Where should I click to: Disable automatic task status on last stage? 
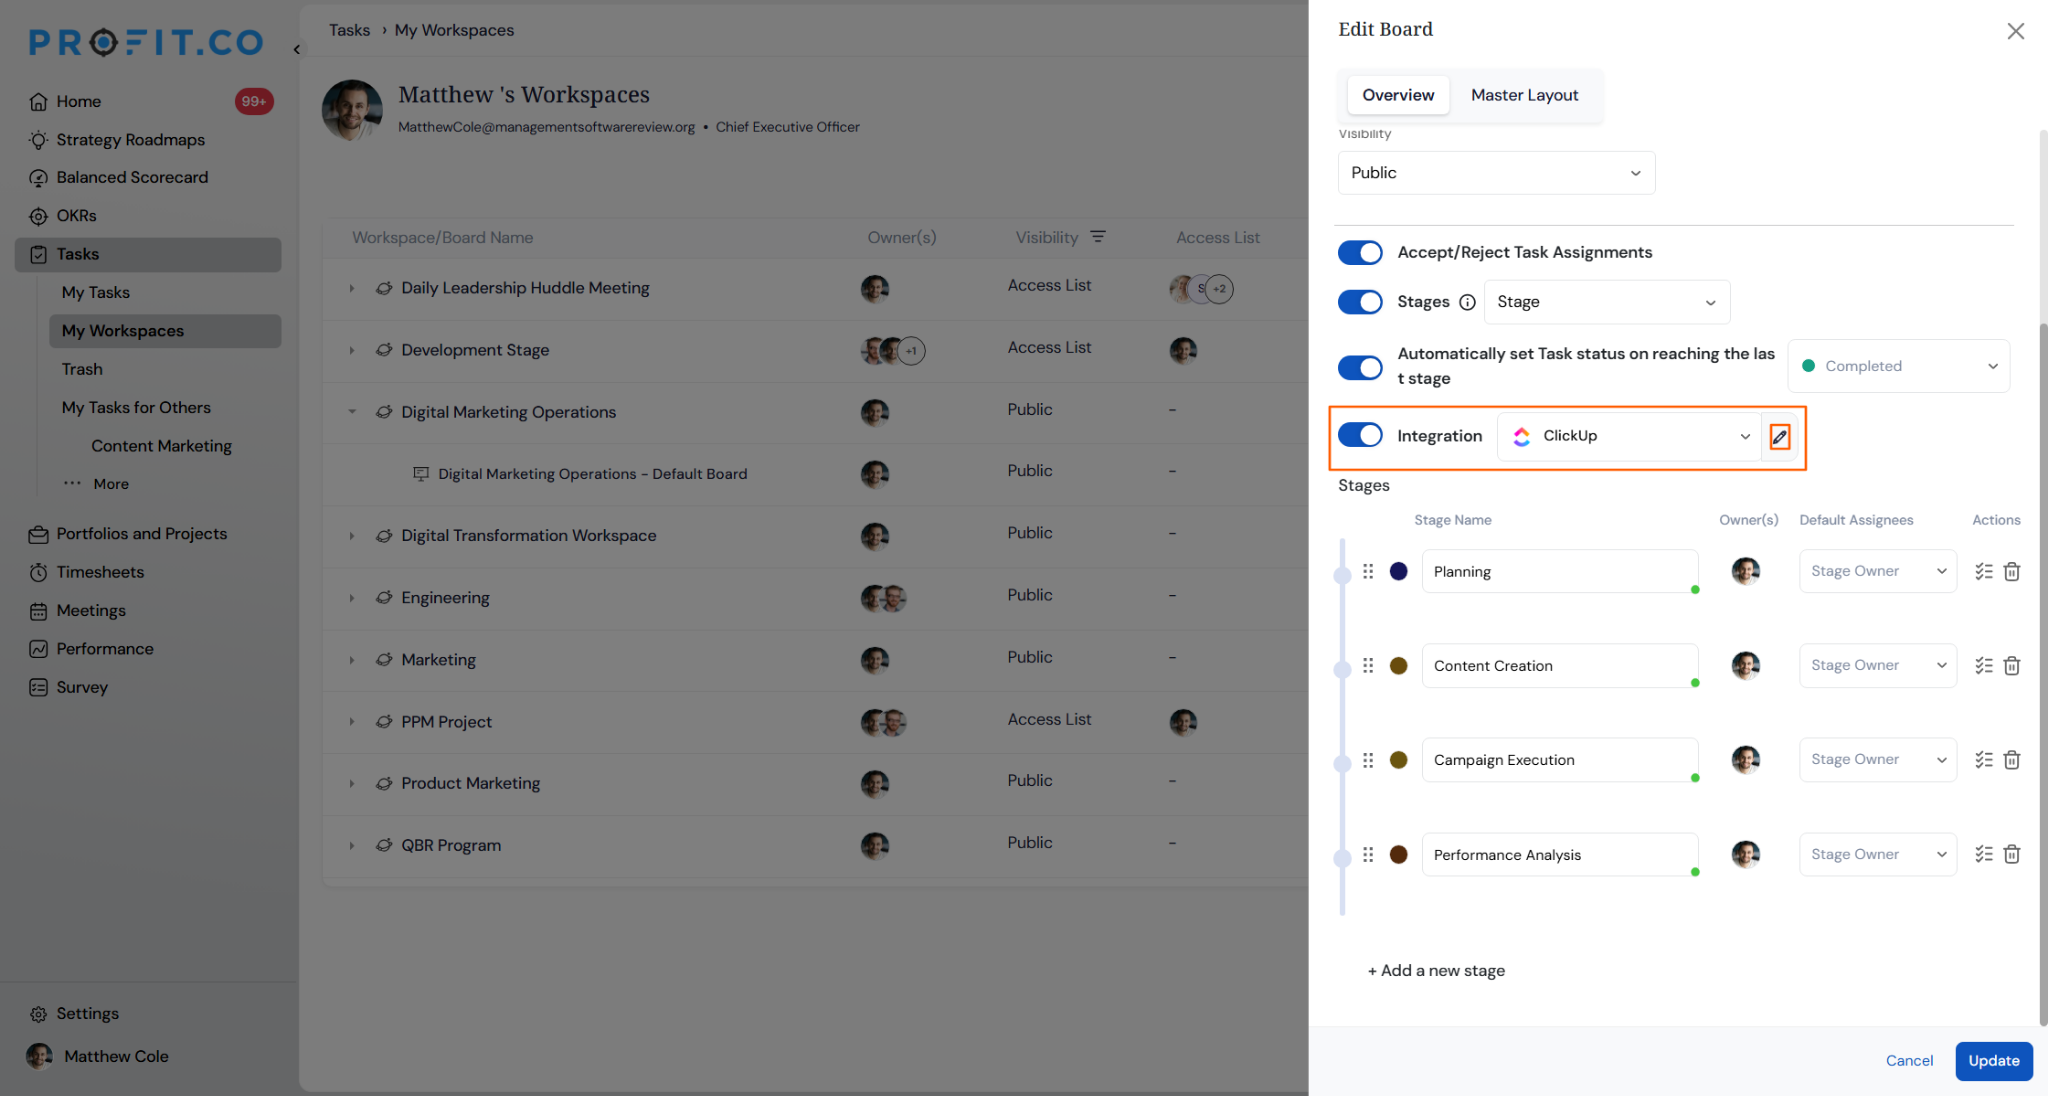pos(1360,367)
